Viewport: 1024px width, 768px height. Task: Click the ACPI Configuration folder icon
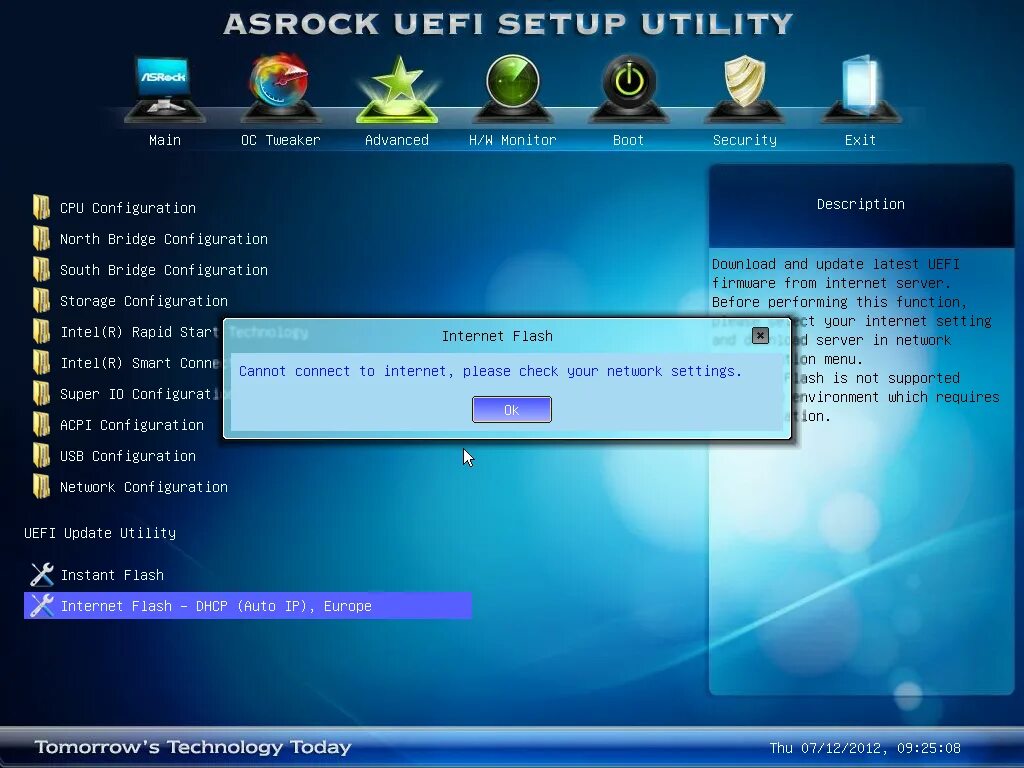pyautogui.click(x=41, y=424)
